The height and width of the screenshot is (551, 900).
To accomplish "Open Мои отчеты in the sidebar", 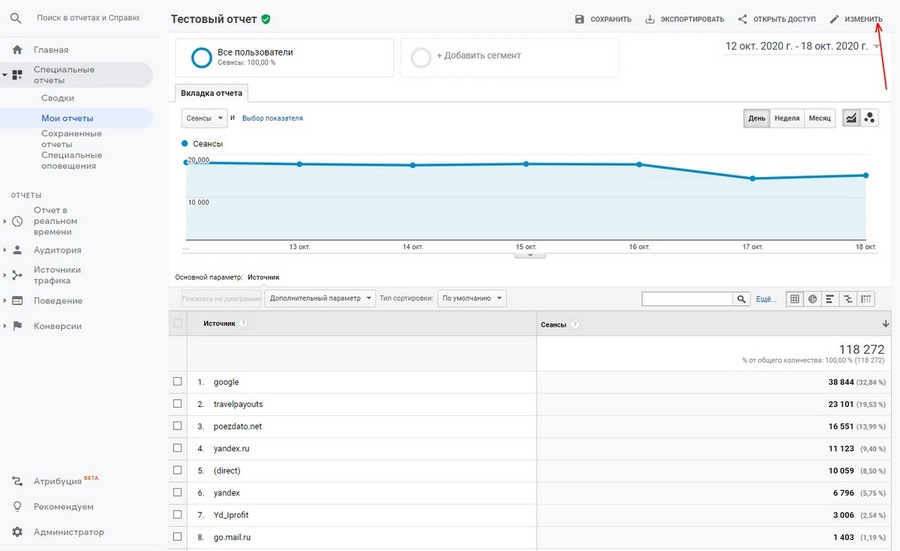I will (x=67, y=118).
